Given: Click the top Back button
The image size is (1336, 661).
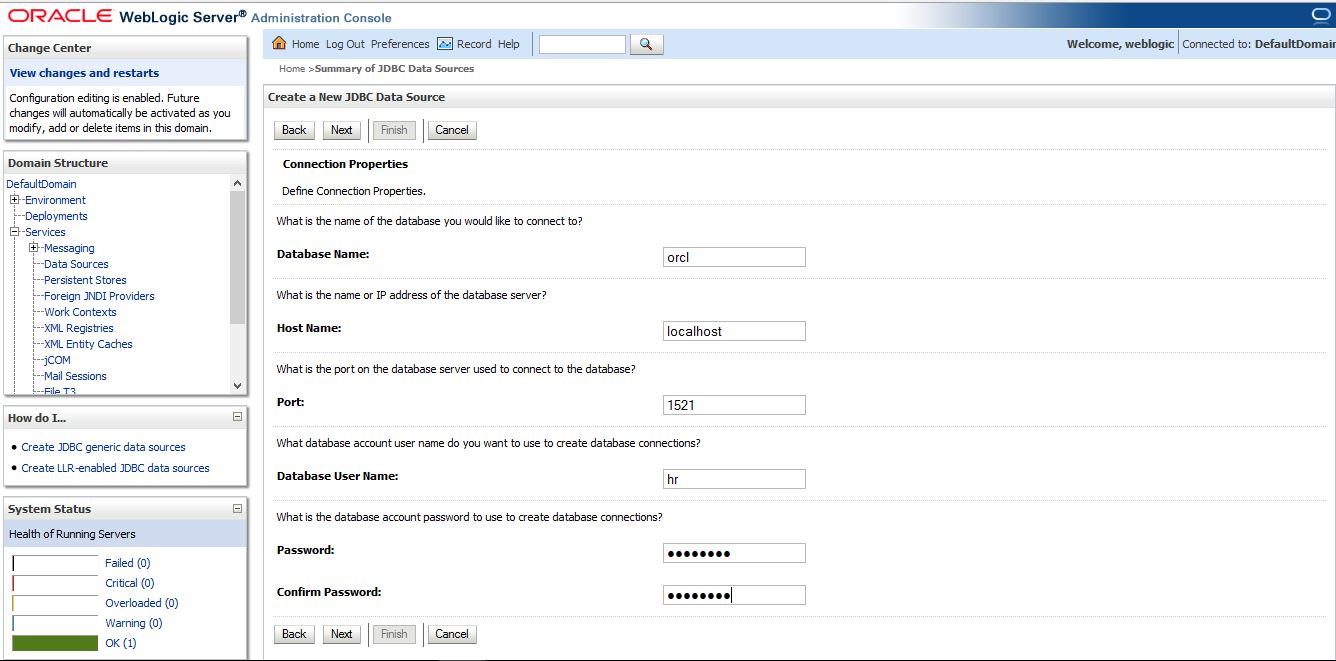Looking at the screenshot, I should click(294, 130).
